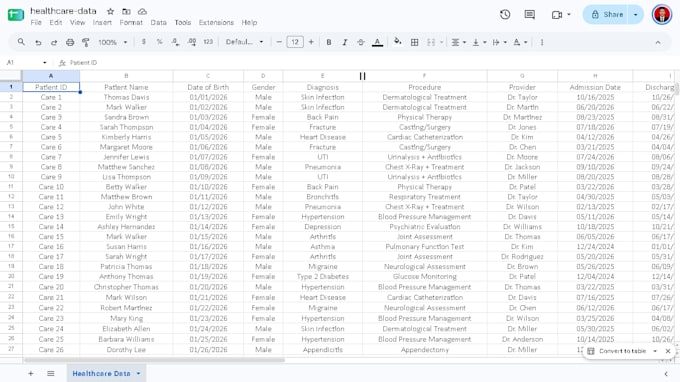The height and width of the screenshot is (382, 680).
Task: Select the Healthcare Data sheet tab
Action: tap(101, 373)
